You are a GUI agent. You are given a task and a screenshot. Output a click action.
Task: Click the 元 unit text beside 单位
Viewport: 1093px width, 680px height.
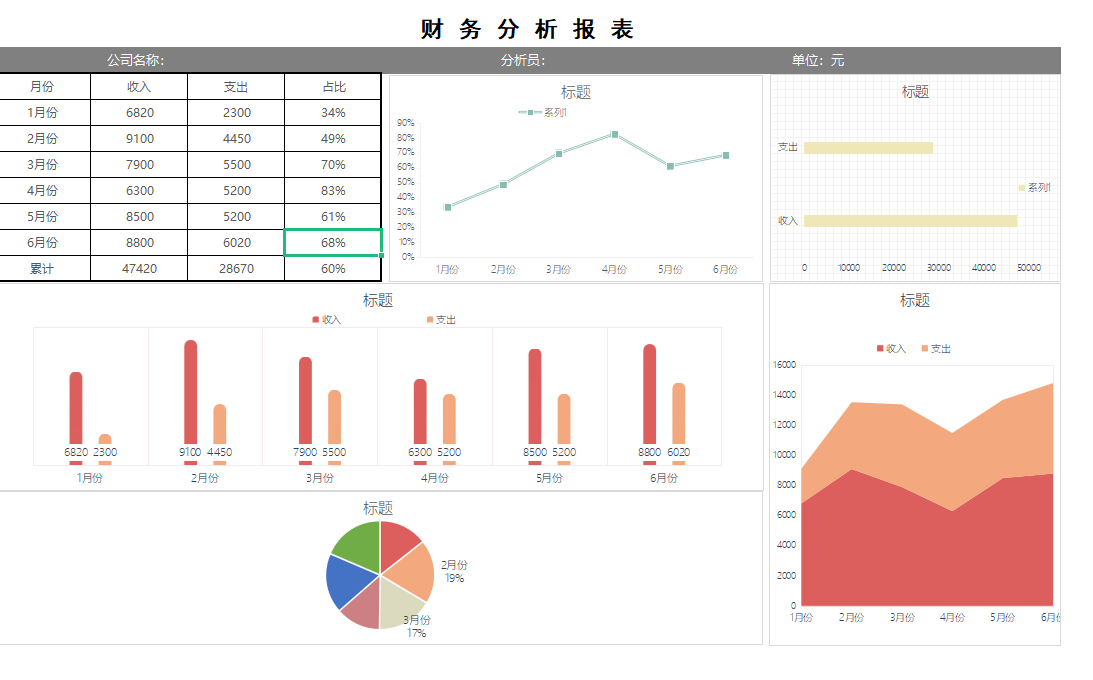click(x=836, y=60)
